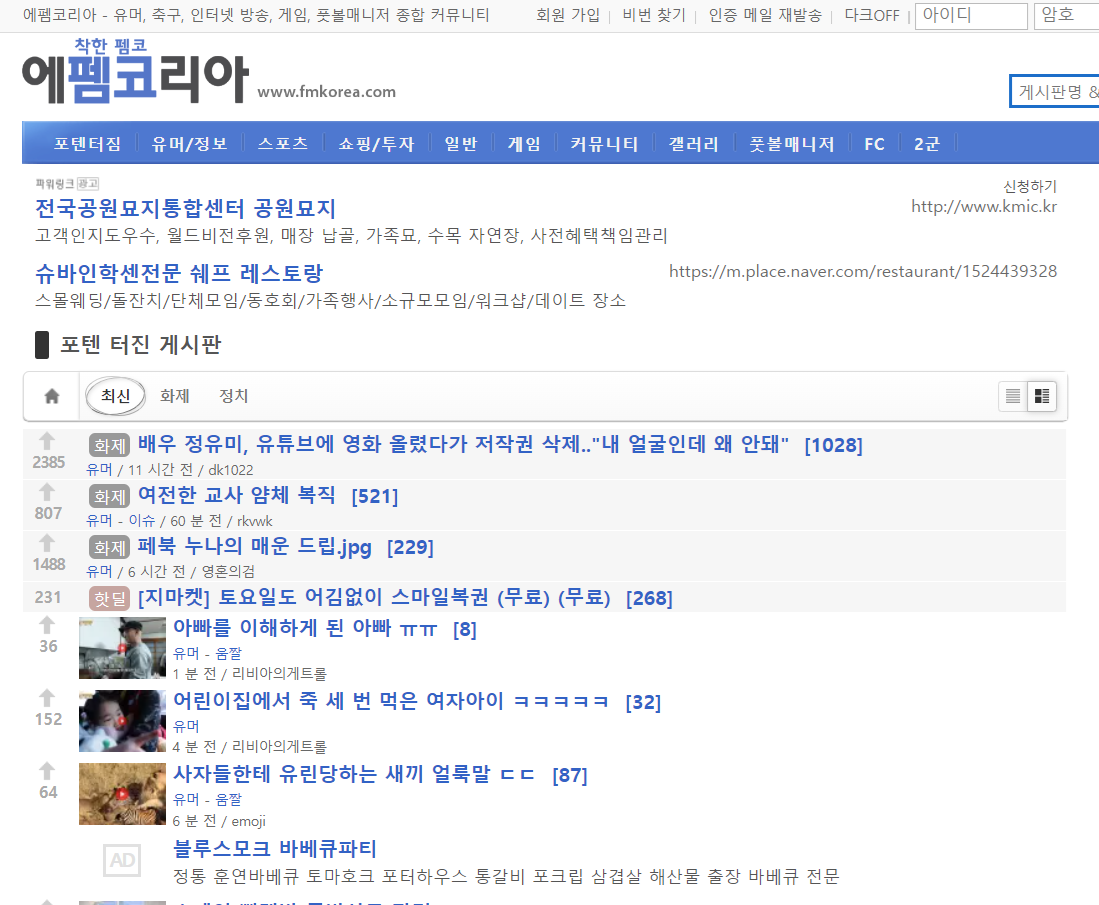Select the 최신 filter tab
The width and height of the screenshot is (1099, 905).
(115, 396)
